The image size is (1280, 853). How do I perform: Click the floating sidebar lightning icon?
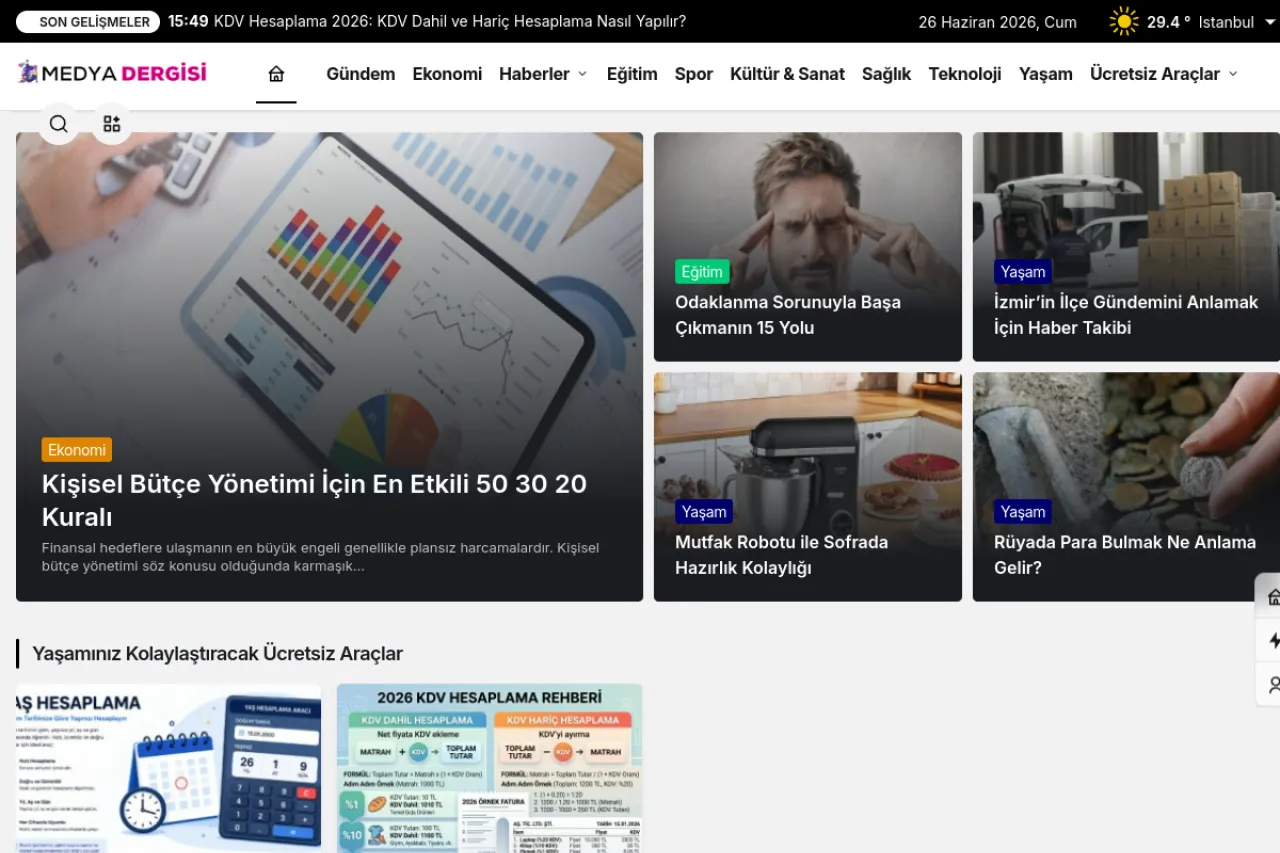(x=1273, y=641)
